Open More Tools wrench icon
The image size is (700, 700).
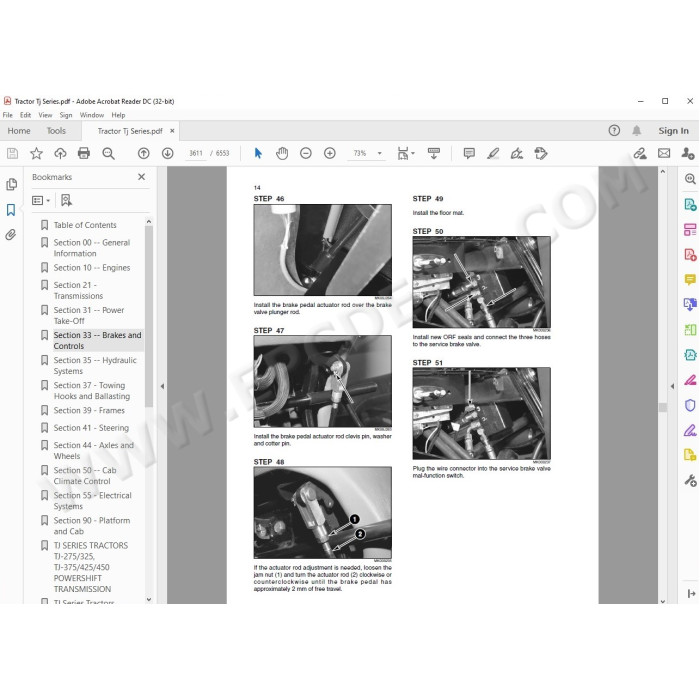tap(690, 480)
